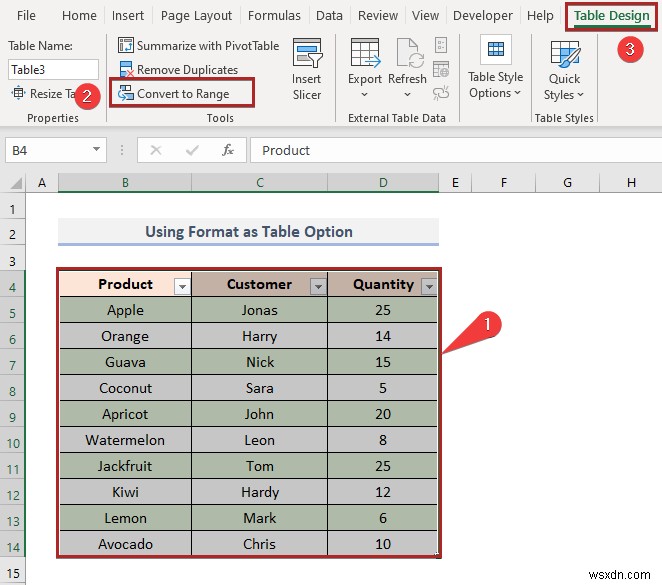Click the cell containing Apricot
662x585 pixels.
(x=125, y=414)
